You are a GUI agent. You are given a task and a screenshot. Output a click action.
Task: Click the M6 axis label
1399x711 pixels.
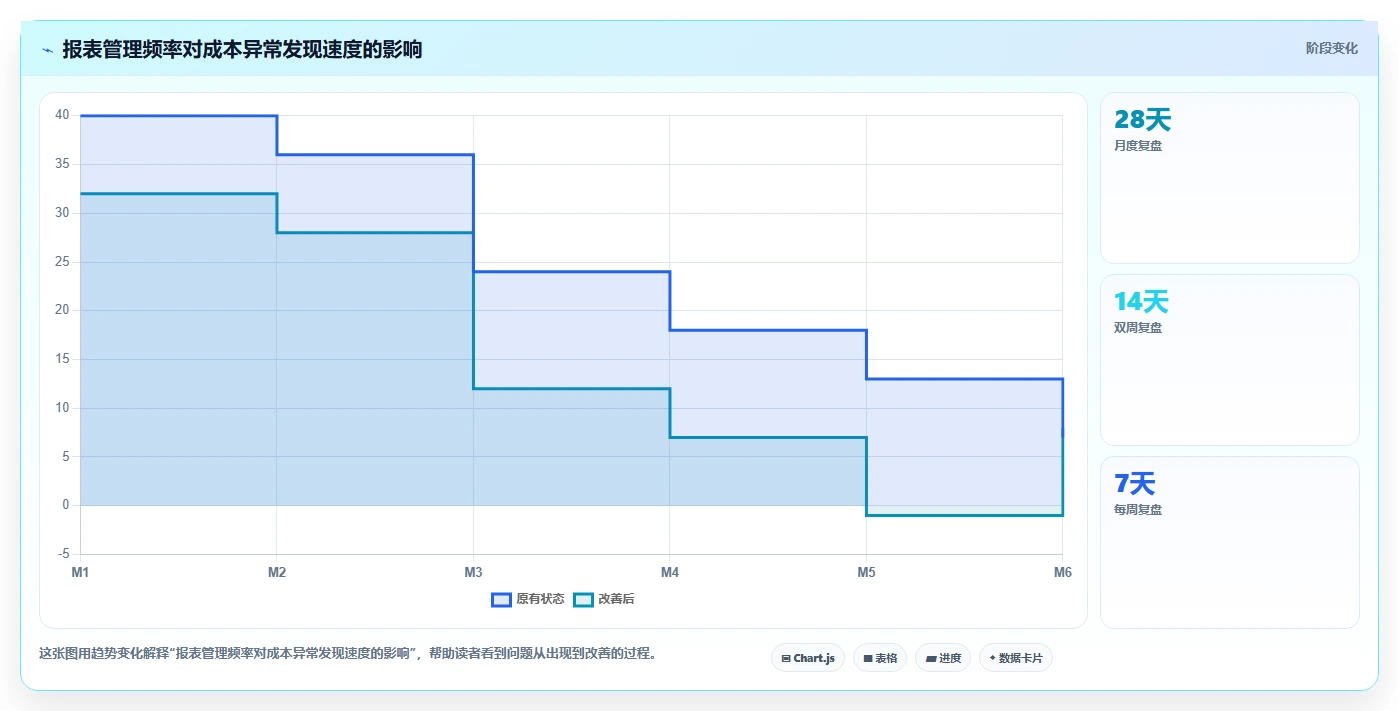pyautogui.click(x=1062, y=573)
